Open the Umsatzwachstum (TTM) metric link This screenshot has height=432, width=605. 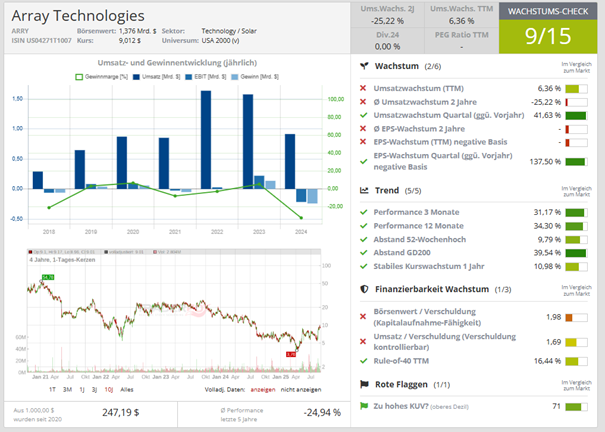pyautogui.click(x=418, y=88)
